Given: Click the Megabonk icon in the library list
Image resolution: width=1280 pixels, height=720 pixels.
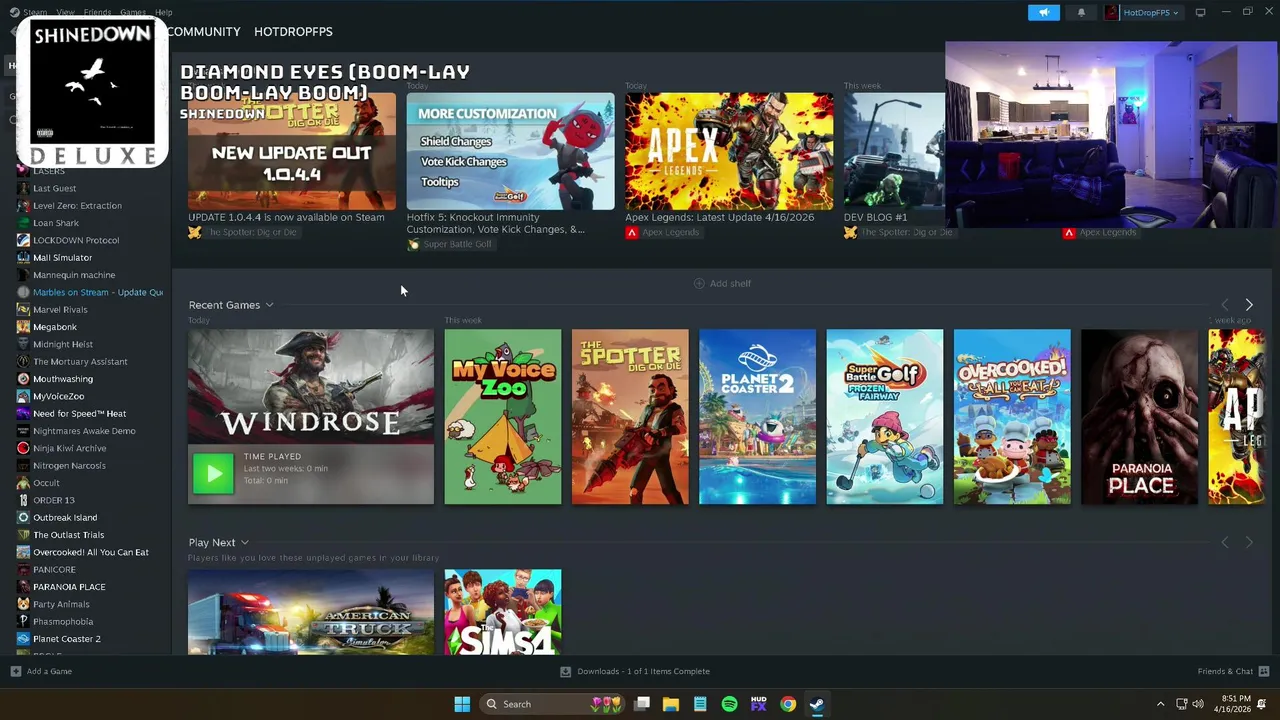Looking at the screenshot, I should 23,327.
